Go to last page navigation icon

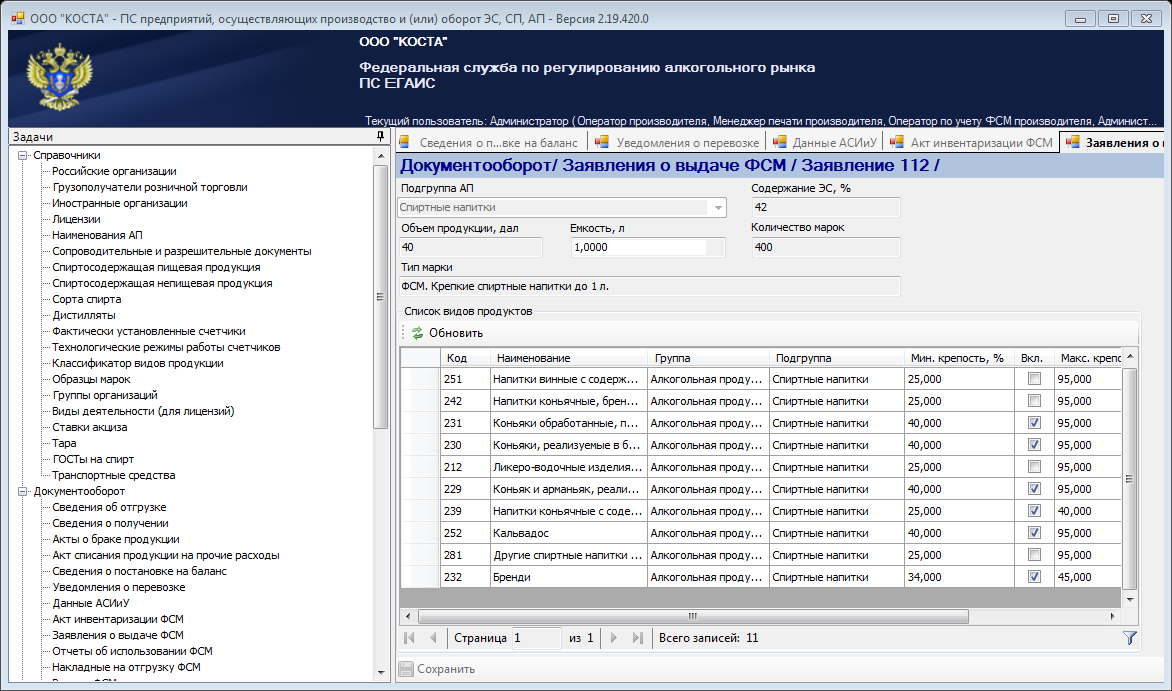pyautogui.click(x=638, y=638)
